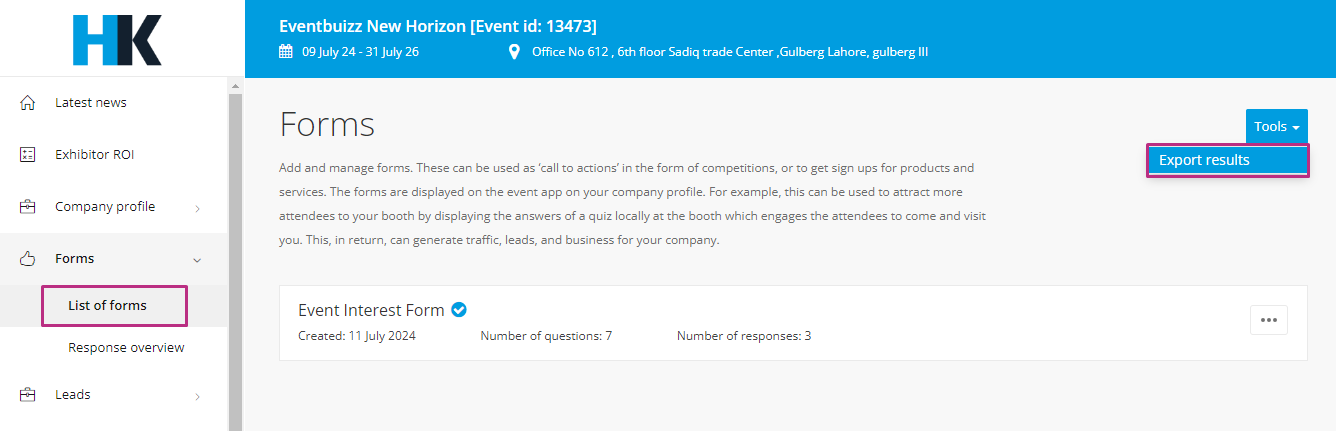Click the location pin icon in header

(x=514, y=52)
